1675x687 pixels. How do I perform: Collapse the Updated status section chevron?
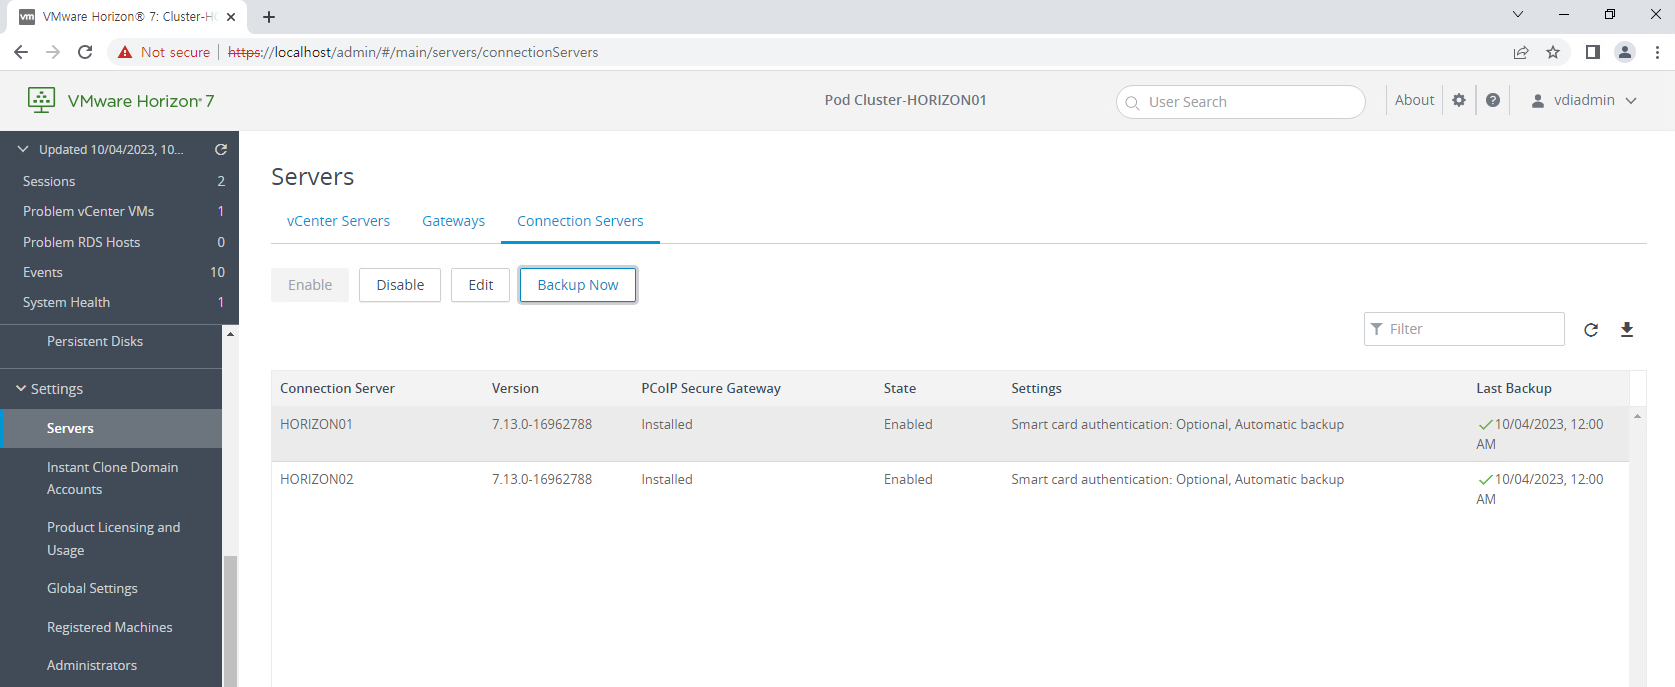click(23, 149)
